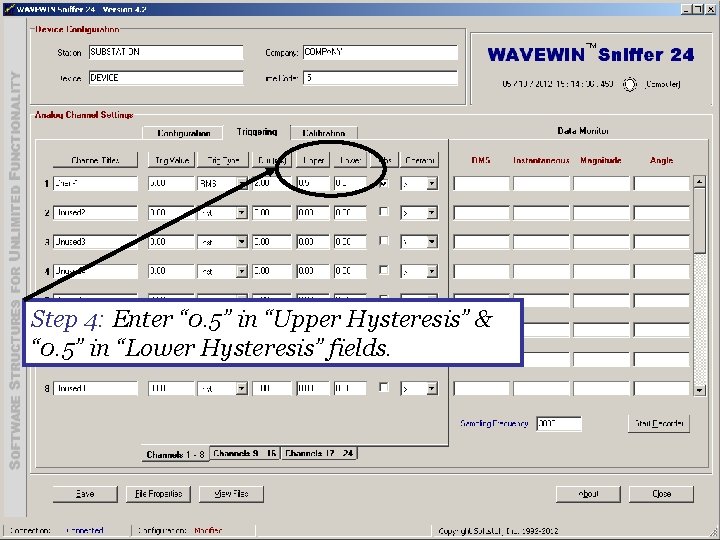720x540 pixels.
Task: Click the Trig Value field for channel 2
Action: [171, 213]
